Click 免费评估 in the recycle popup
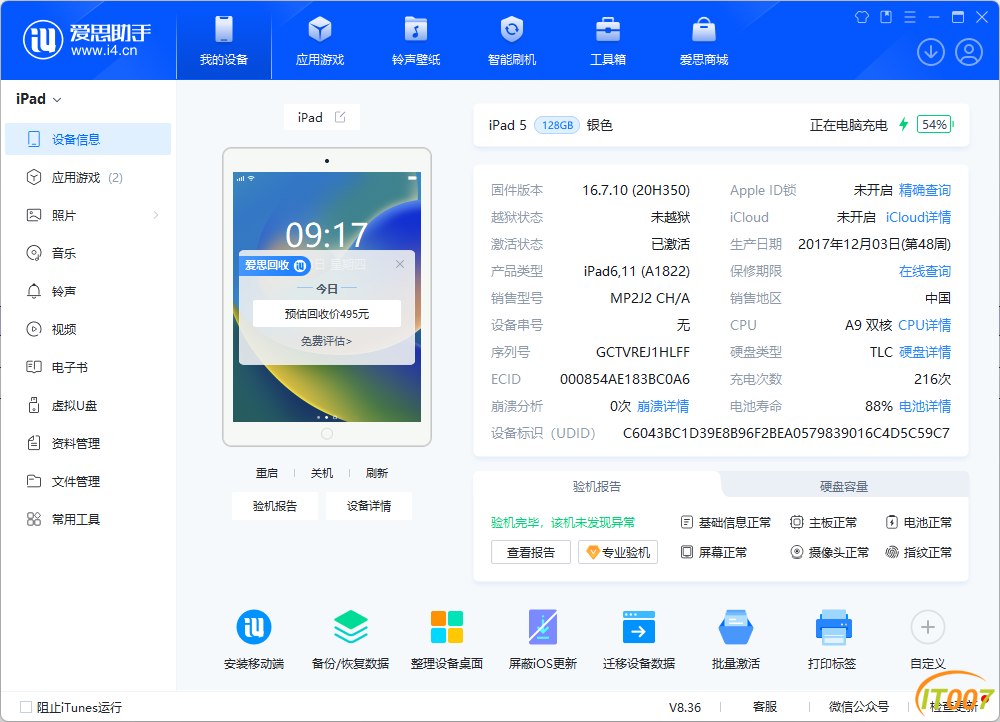 327,341
